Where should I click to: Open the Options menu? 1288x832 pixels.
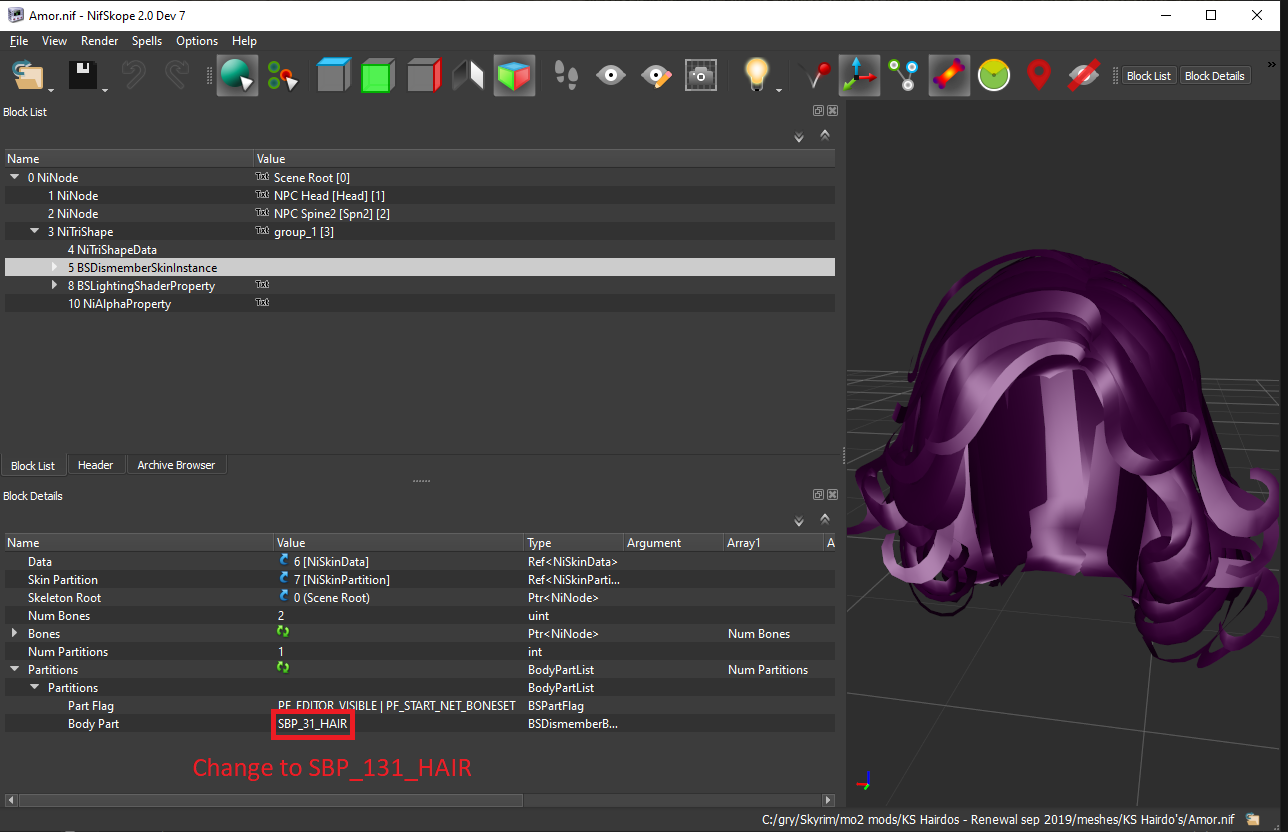(x=197, y=41)
